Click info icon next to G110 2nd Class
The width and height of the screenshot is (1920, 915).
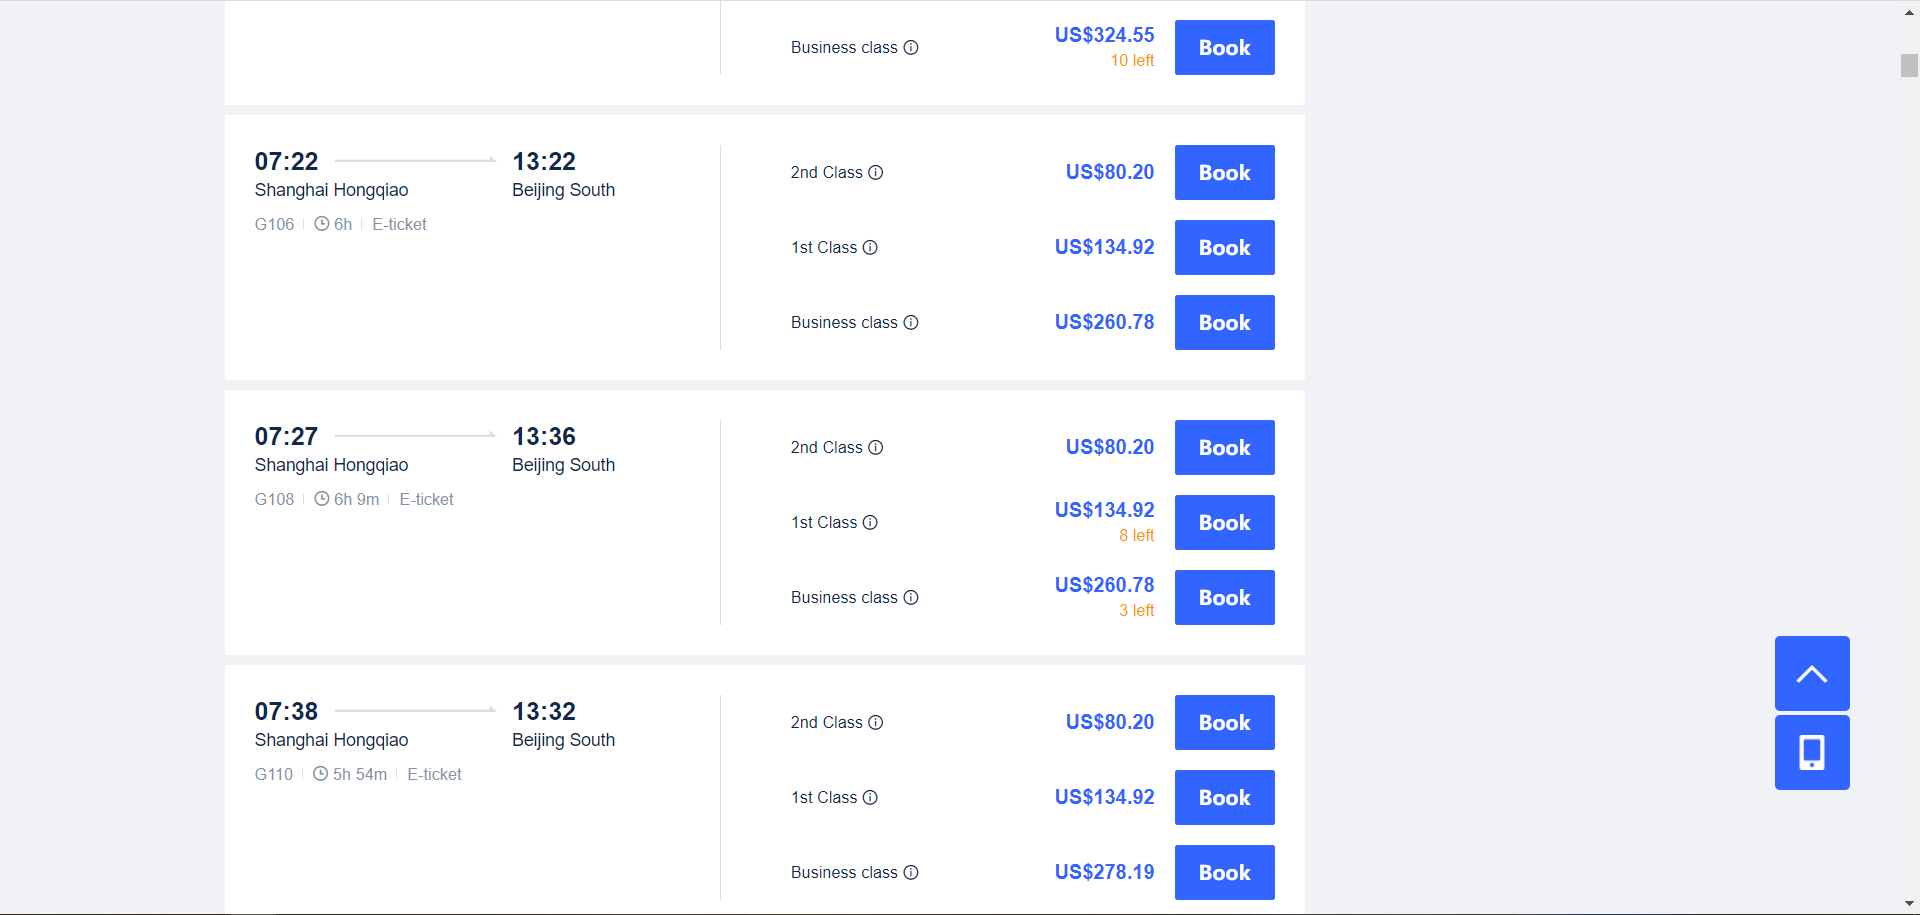[876, 722]
